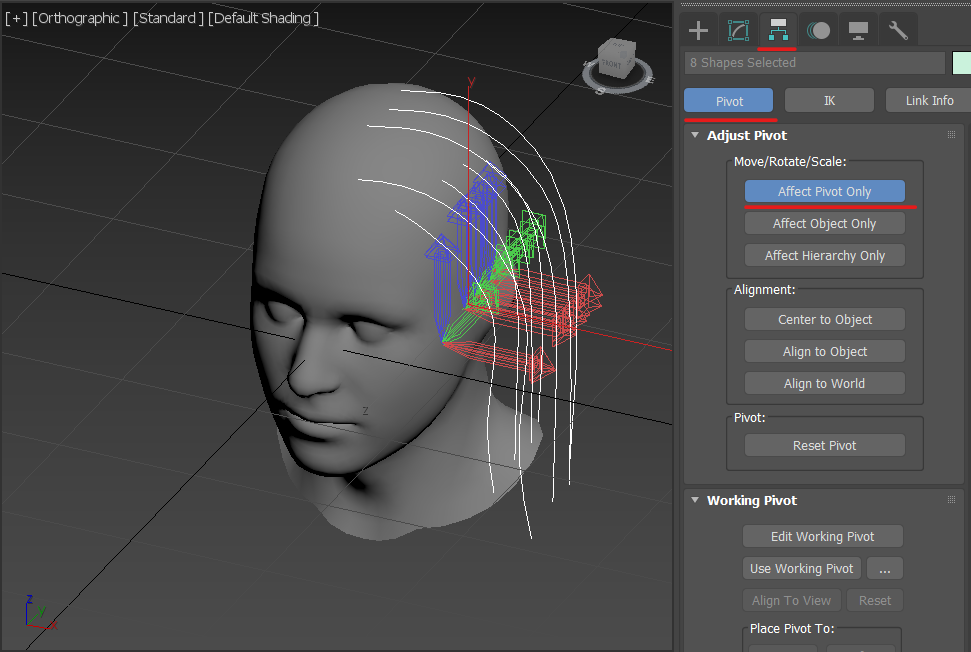Open the Hierarchy panel icon

(778, 30)
